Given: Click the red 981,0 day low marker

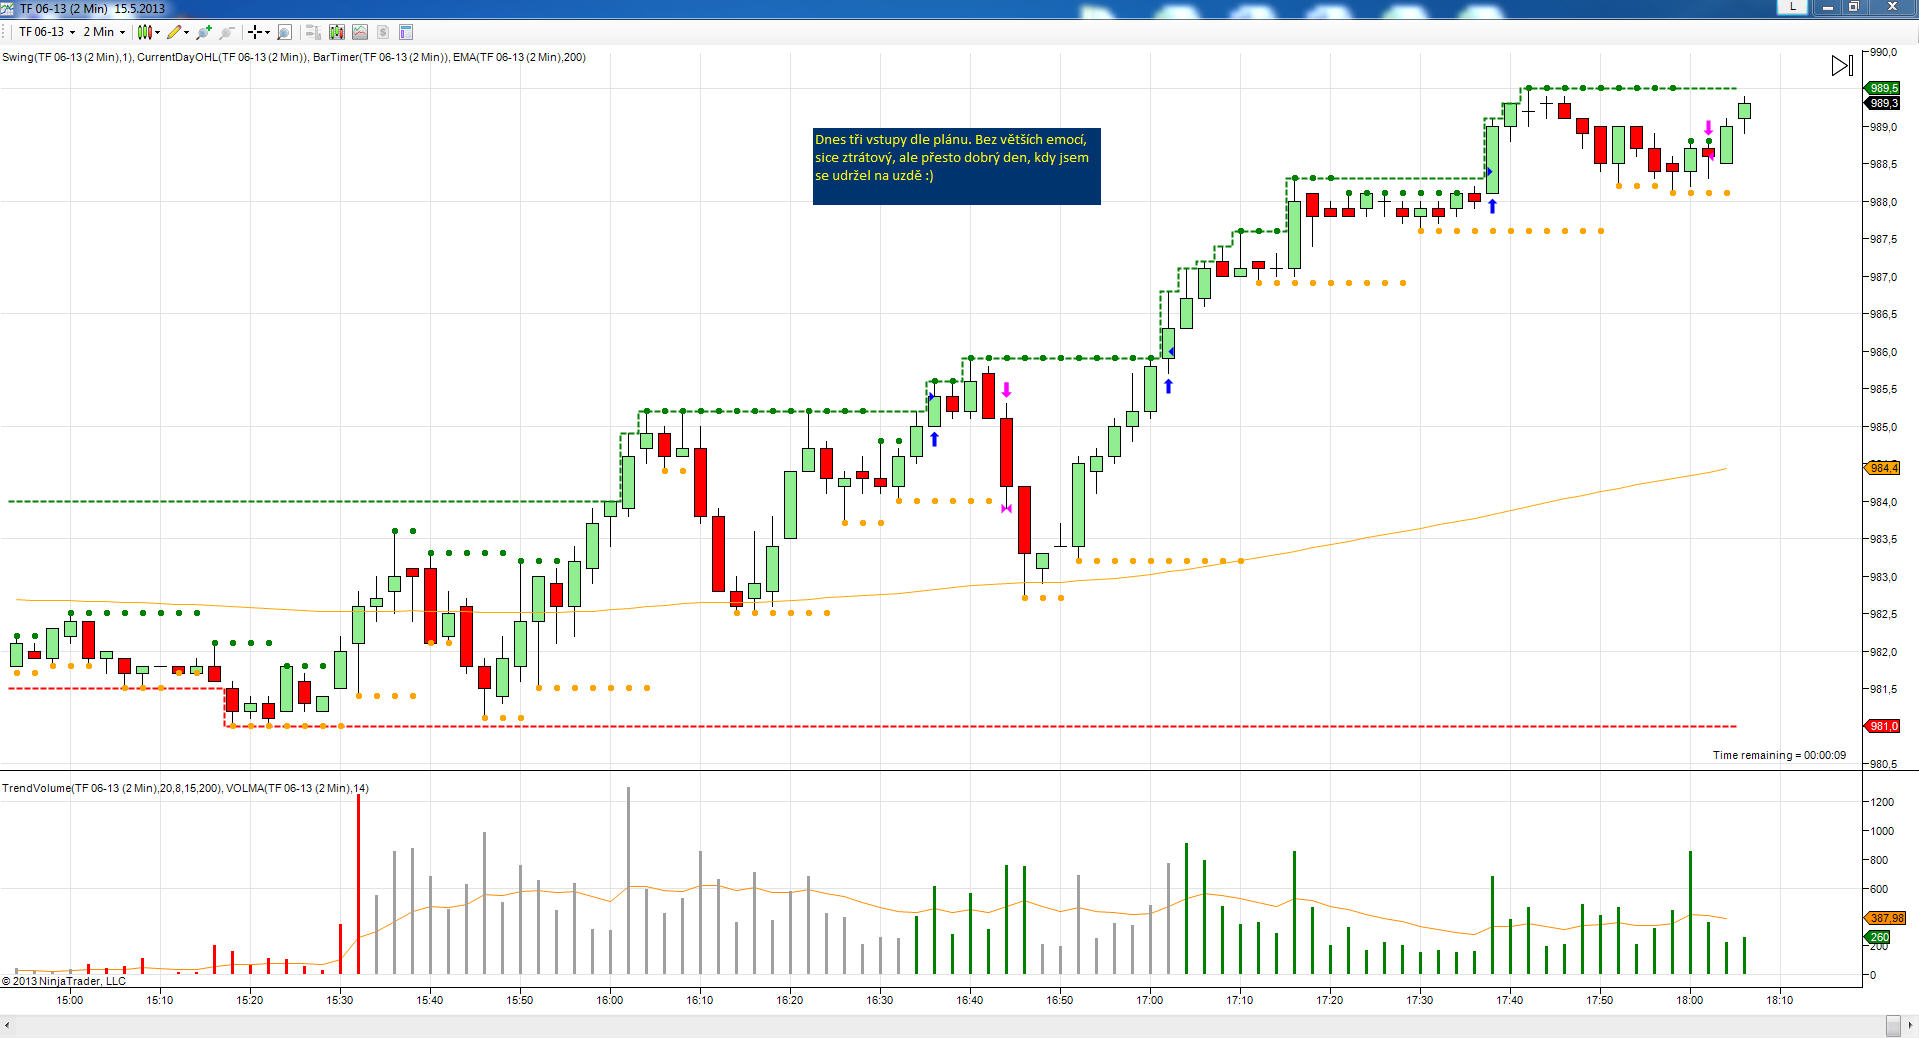Looking at the screenshot, I should point(1883,726).
